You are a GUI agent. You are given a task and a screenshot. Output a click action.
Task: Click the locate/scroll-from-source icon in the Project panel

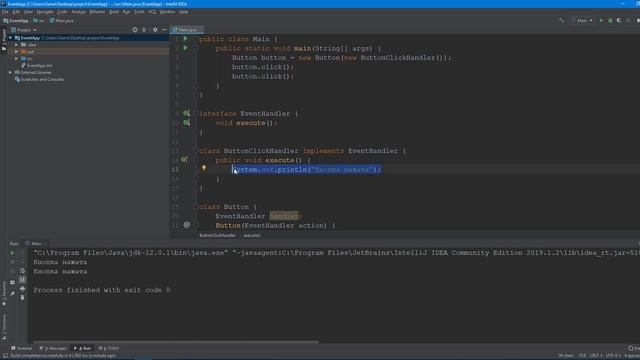(135, 30)
